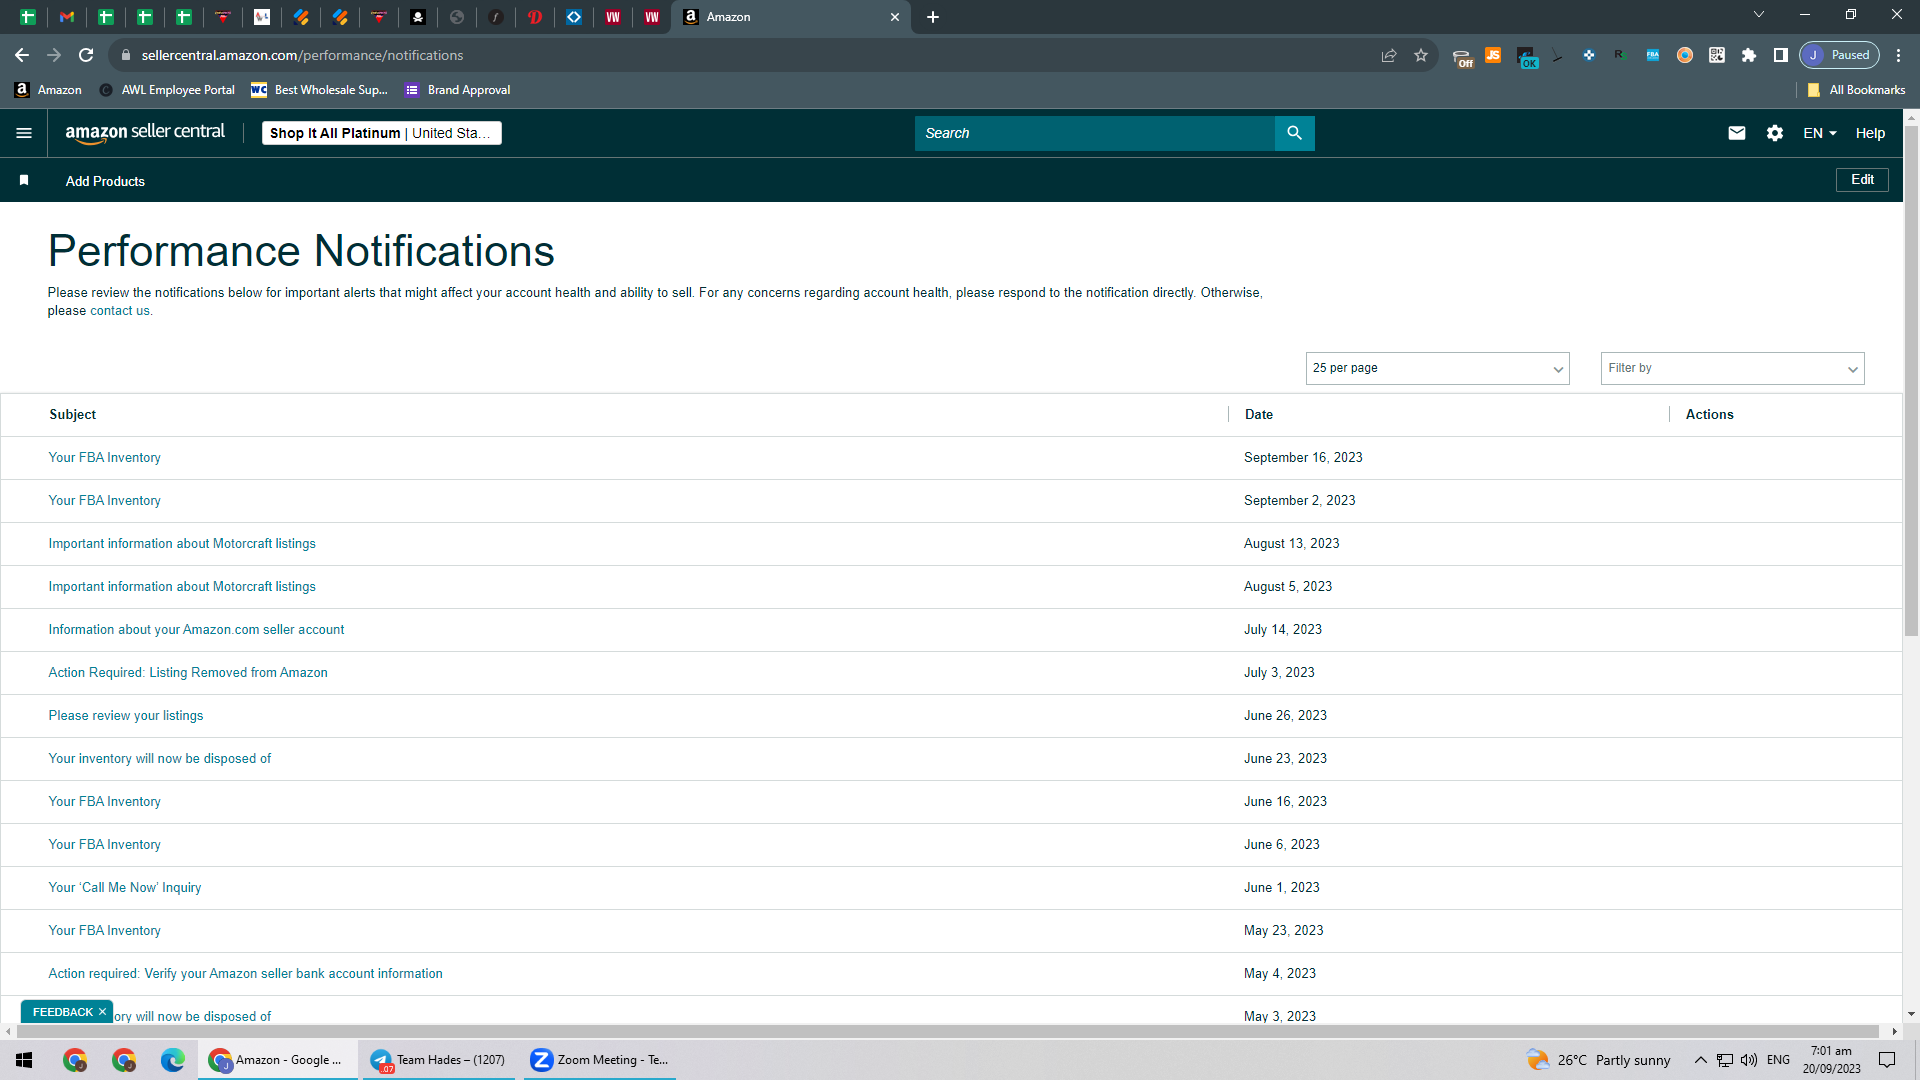The height and width of the screenshot is (1080, 1920).
Task: Open All Bookmarks folder
Action: 1856,90
